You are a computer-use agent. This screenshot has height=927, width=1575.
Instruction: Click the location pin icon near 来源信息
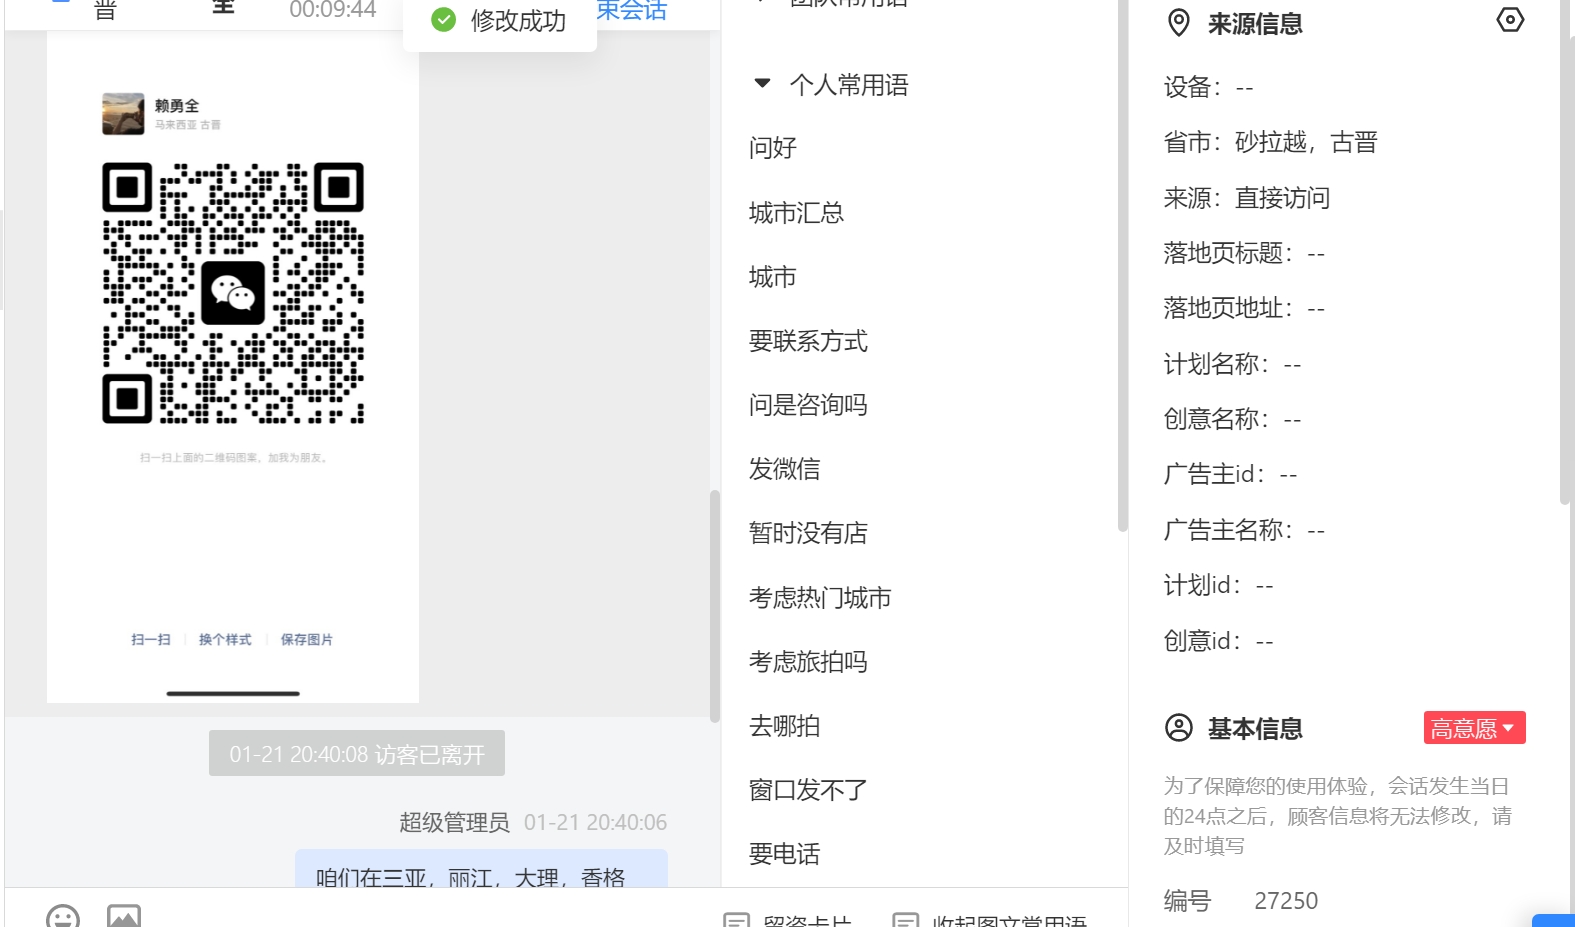(1179, 23)
